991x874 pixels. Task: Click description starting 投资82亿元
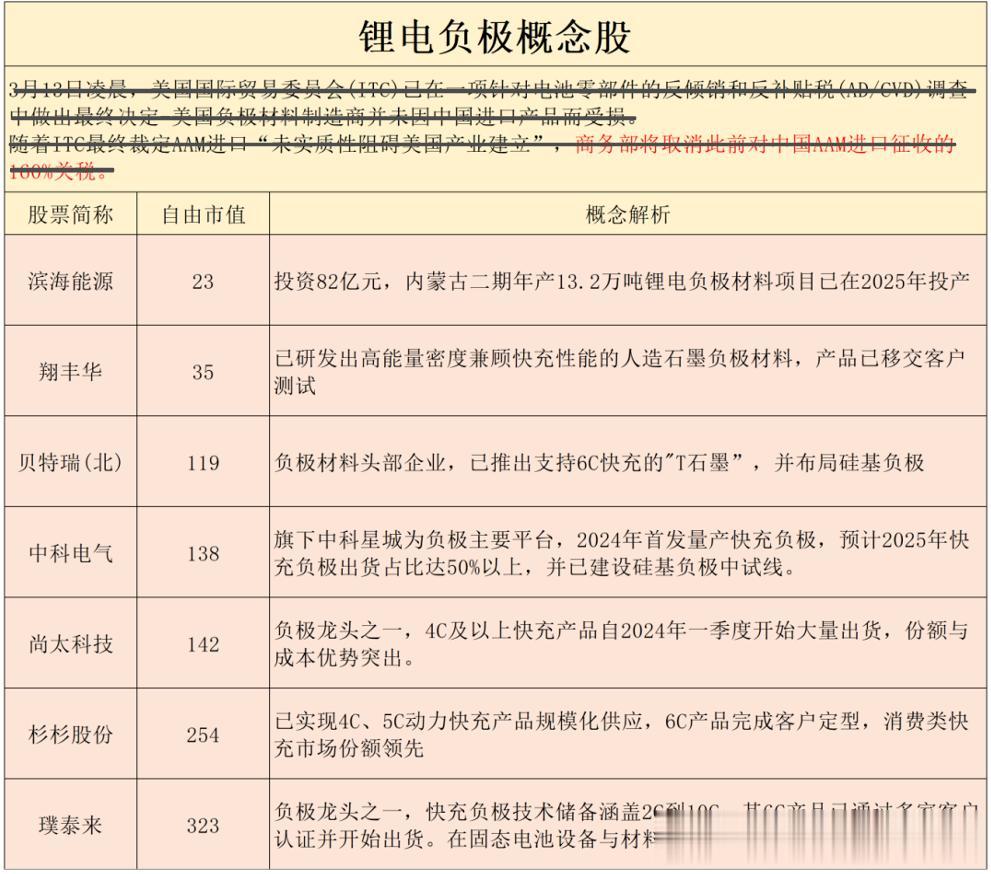click(x=622, y=281)
